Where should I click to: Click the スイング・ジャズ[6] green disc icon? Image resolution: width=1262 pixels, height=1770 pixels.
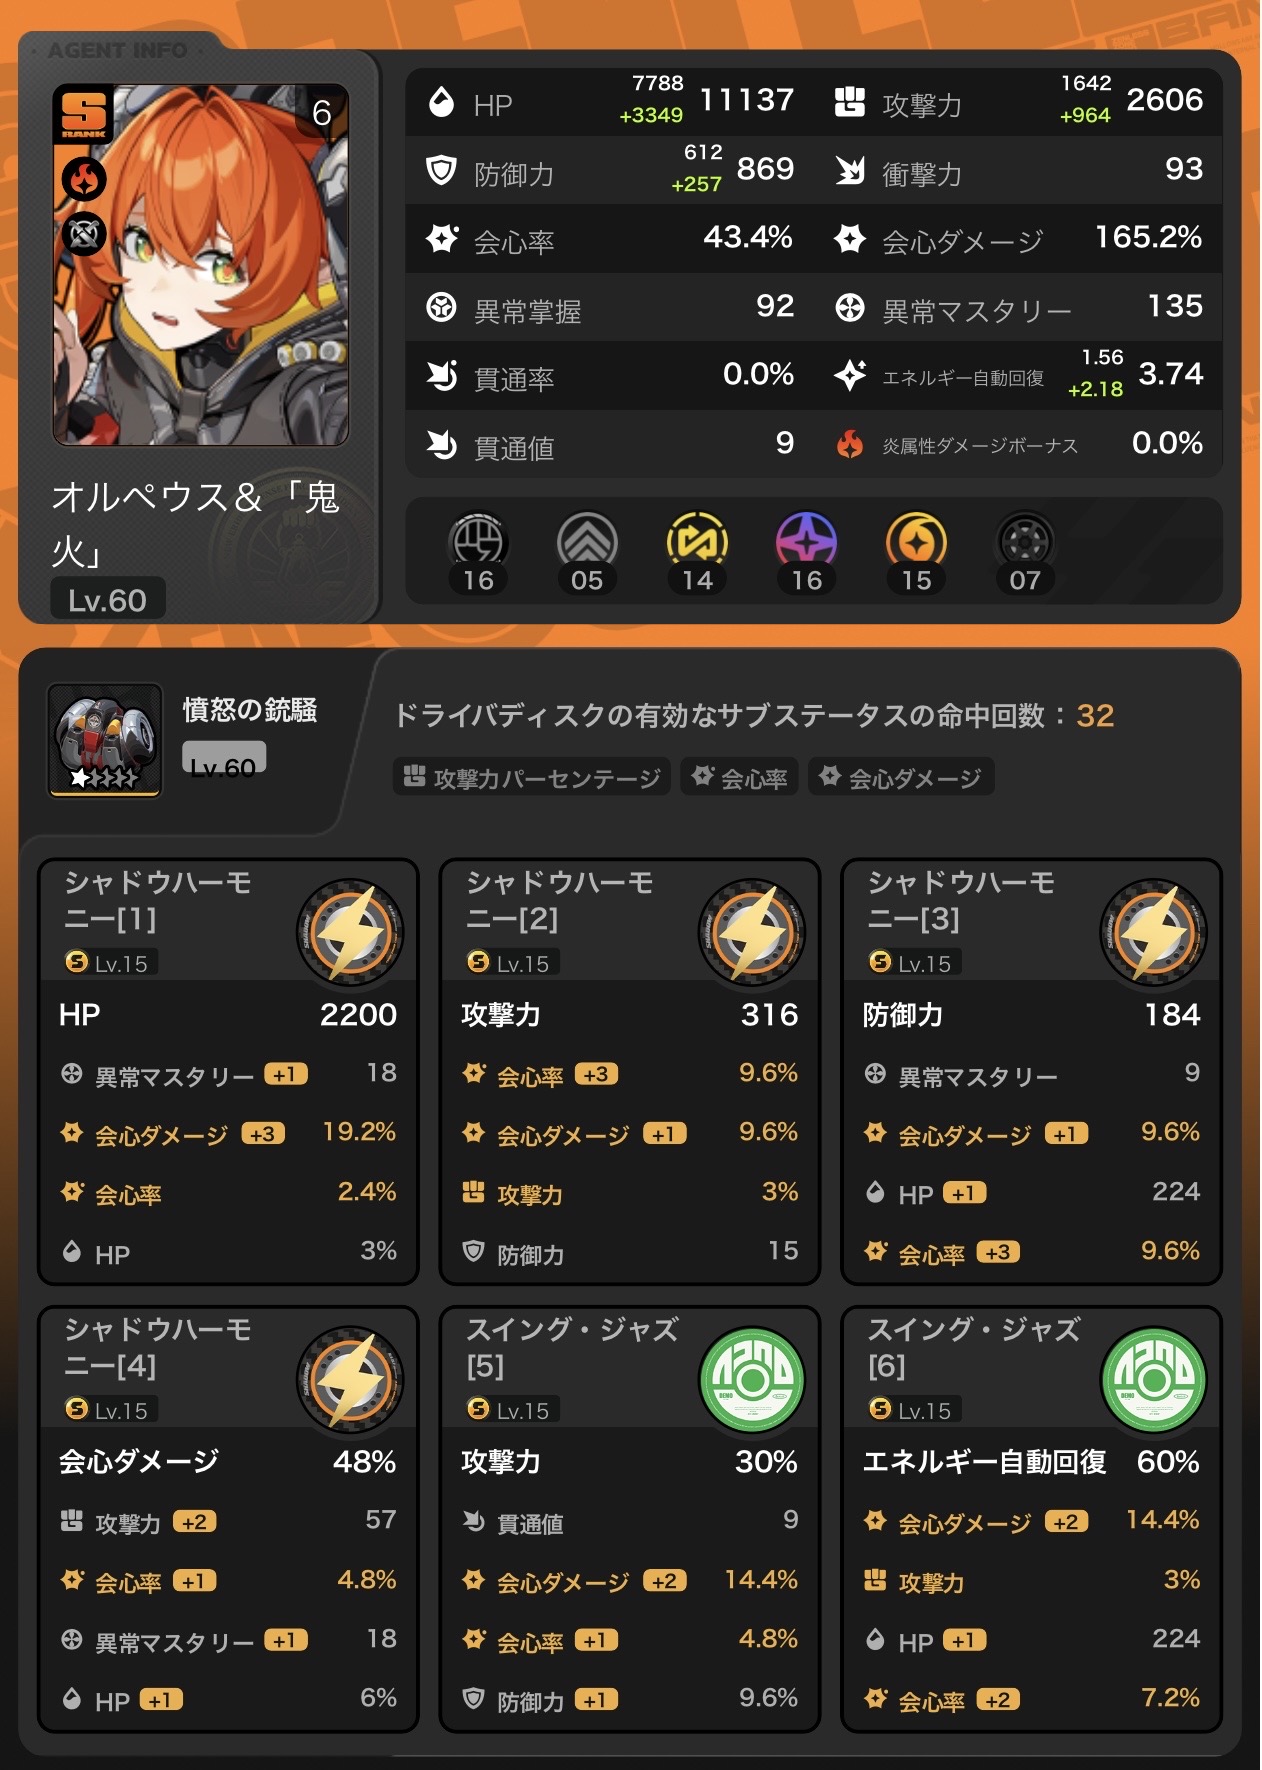click(1154, 1379)
